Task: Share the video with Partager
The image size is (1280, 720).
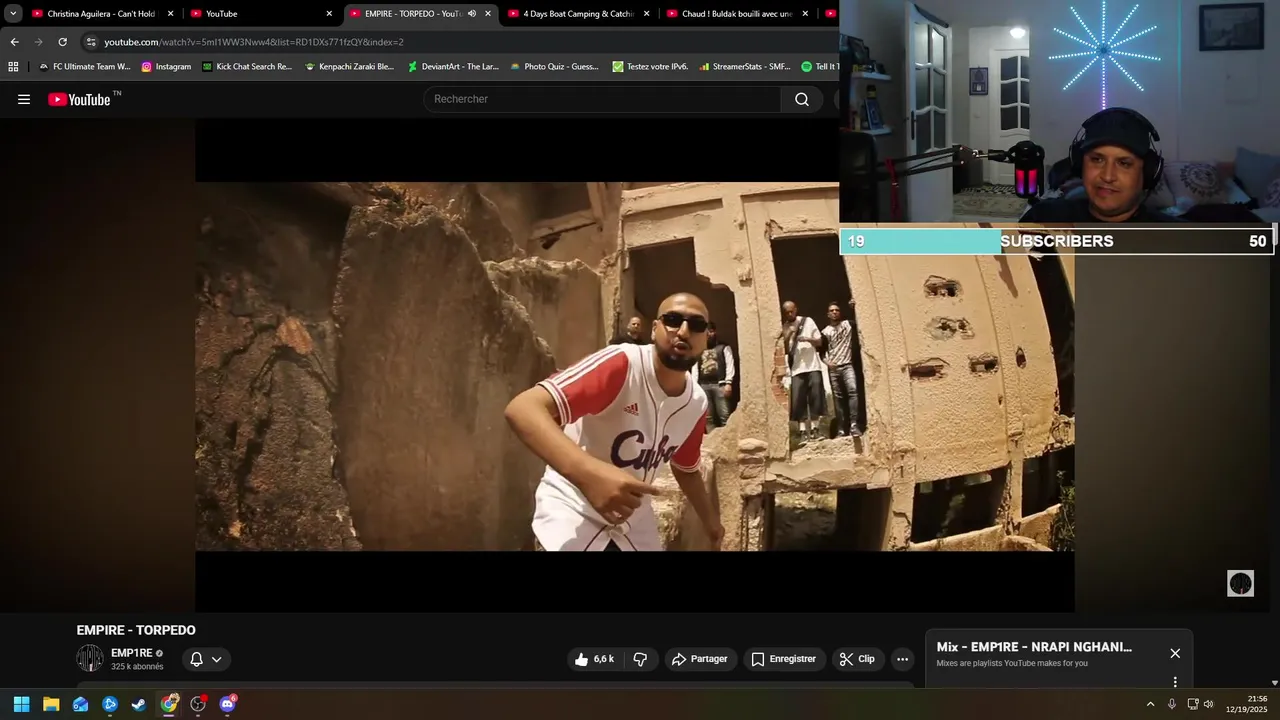Action: (x=700, y=659)
